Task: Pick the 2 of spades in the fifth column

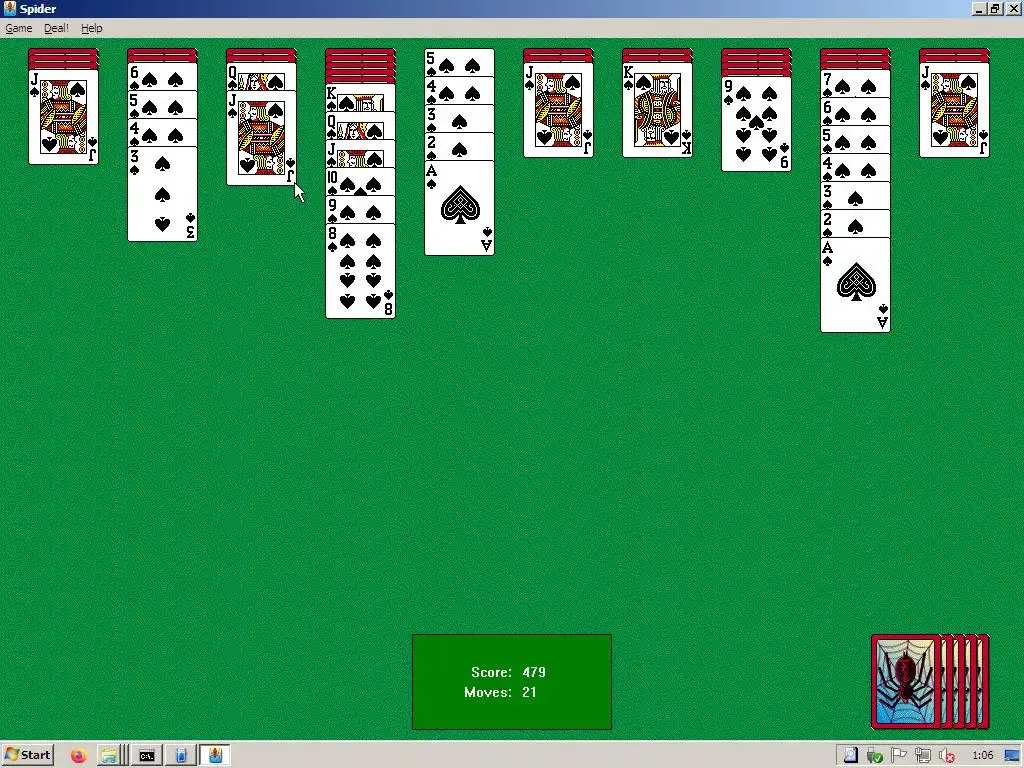Action: pyautogui.click(x=459, y=147)
